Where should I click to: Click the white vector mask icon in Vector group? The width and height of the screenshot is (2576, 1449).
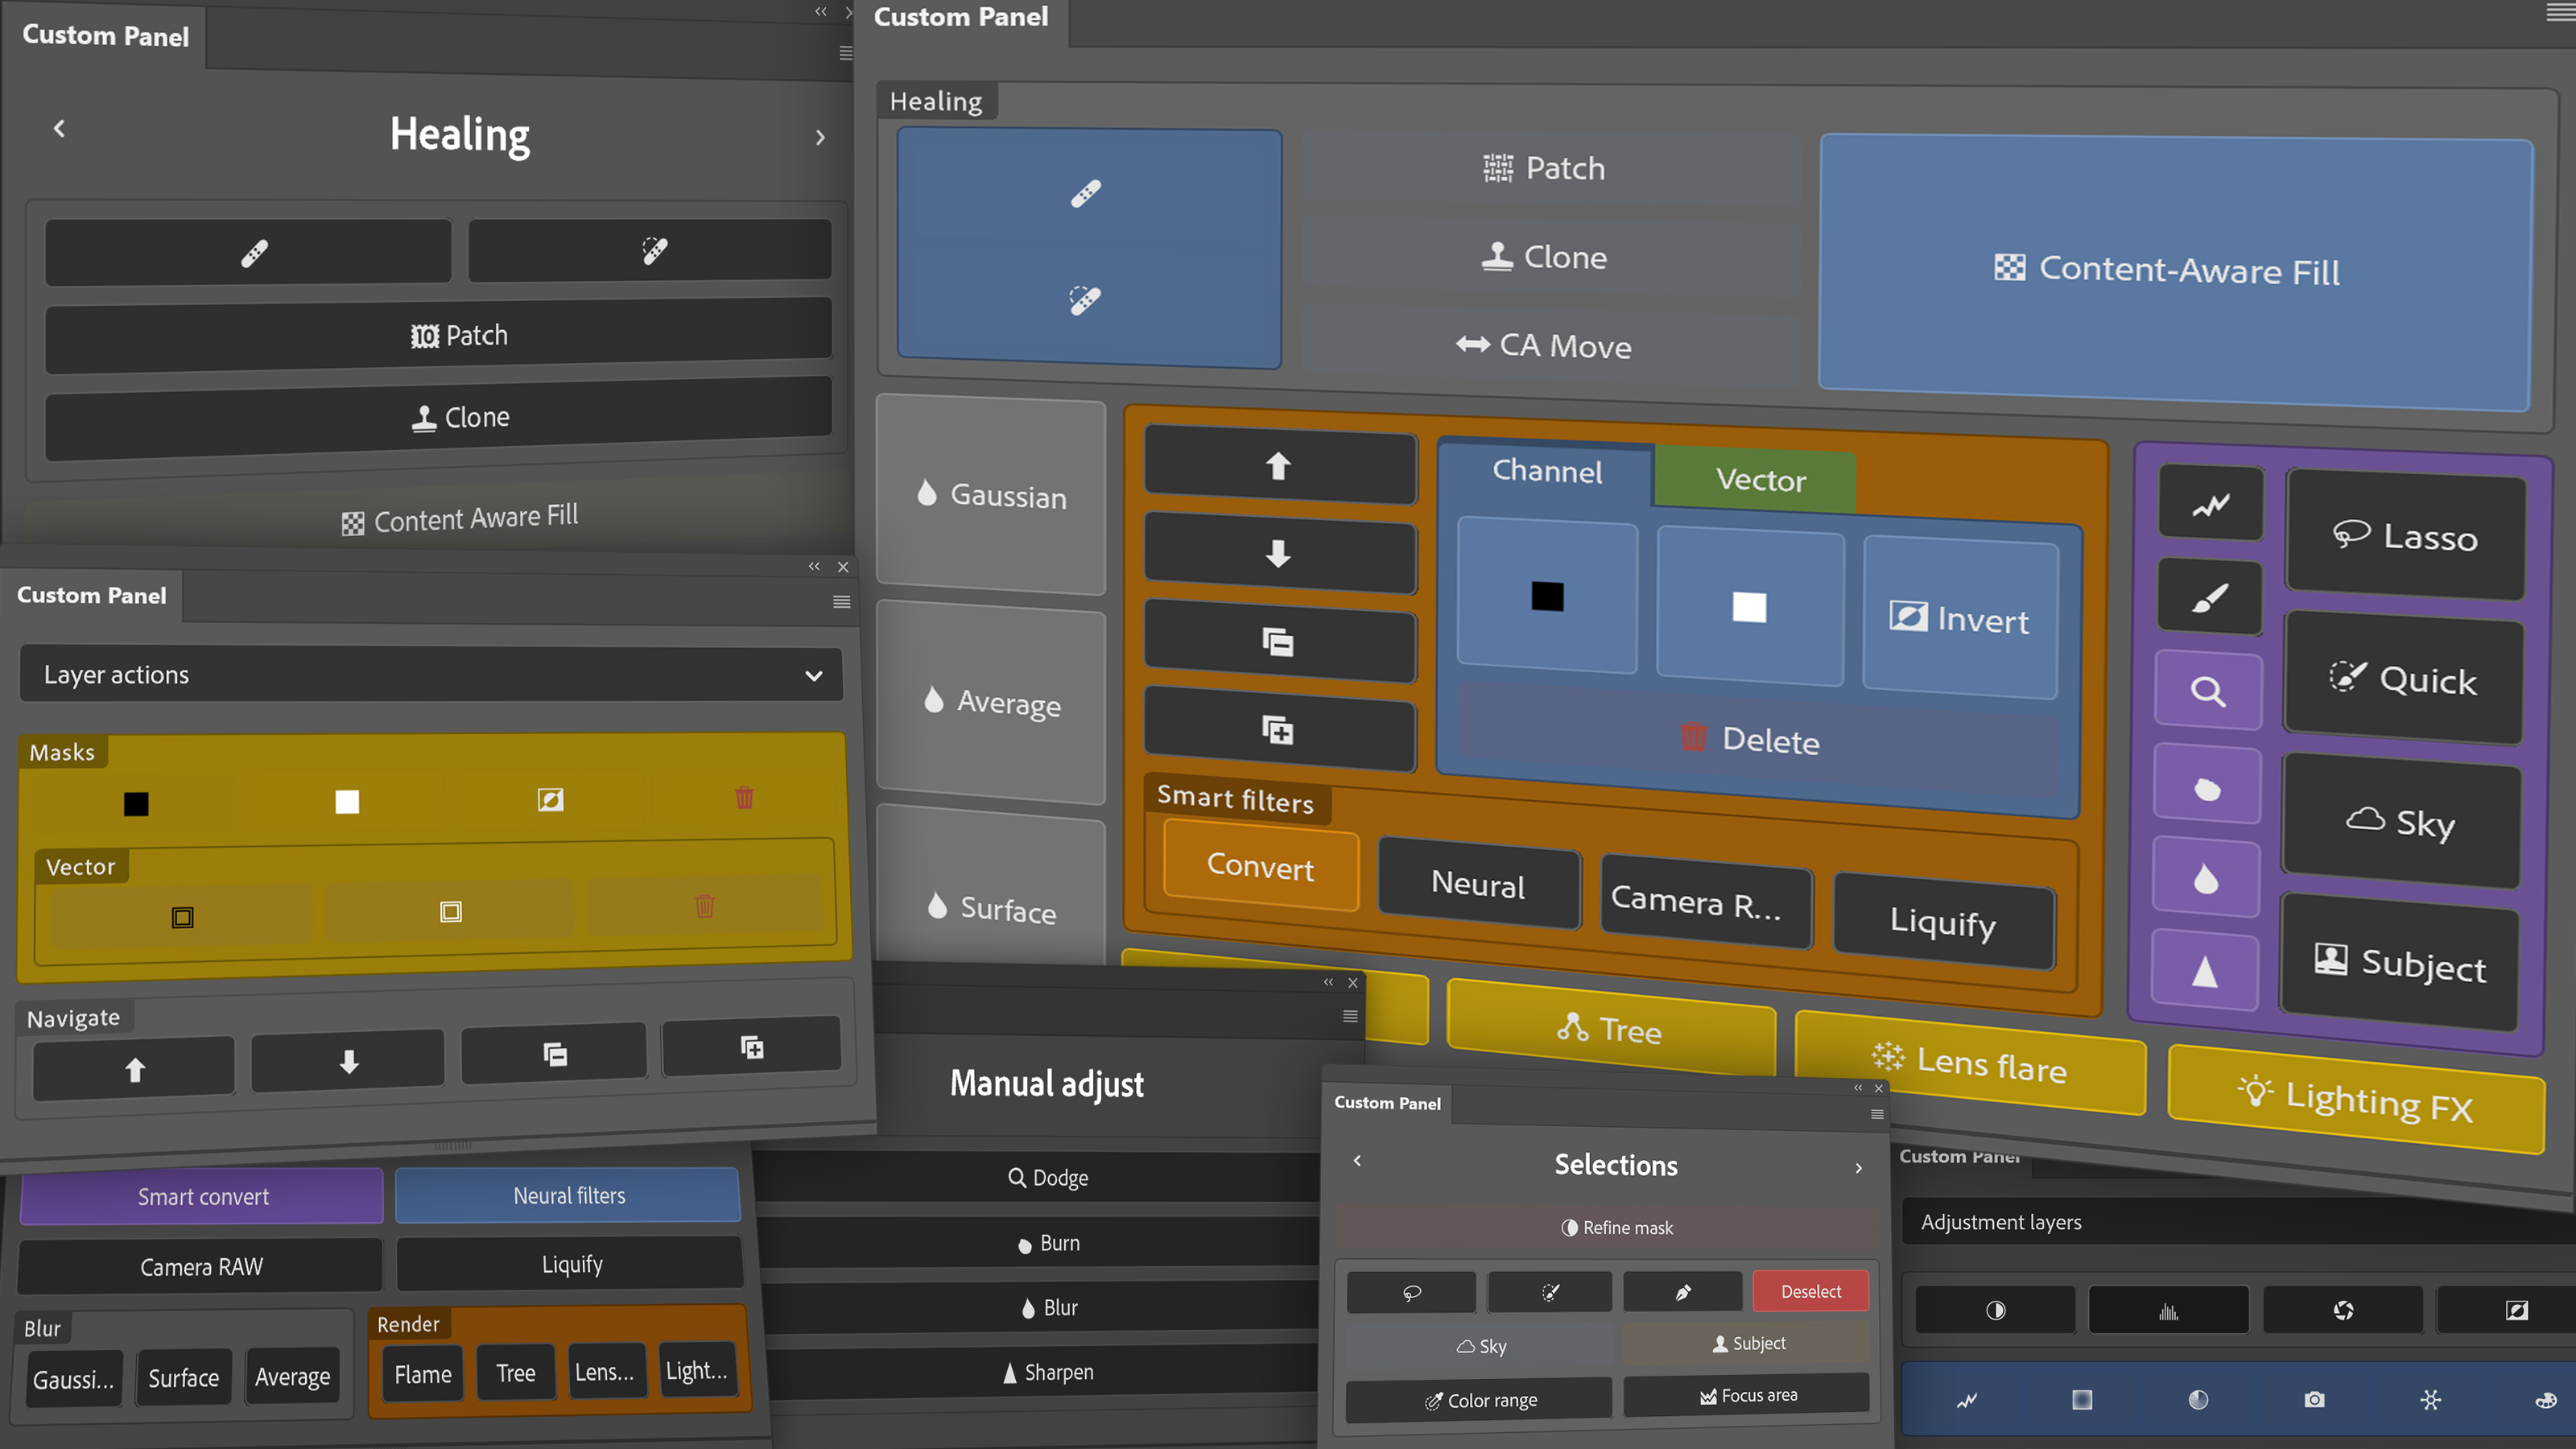click(451, 911)
